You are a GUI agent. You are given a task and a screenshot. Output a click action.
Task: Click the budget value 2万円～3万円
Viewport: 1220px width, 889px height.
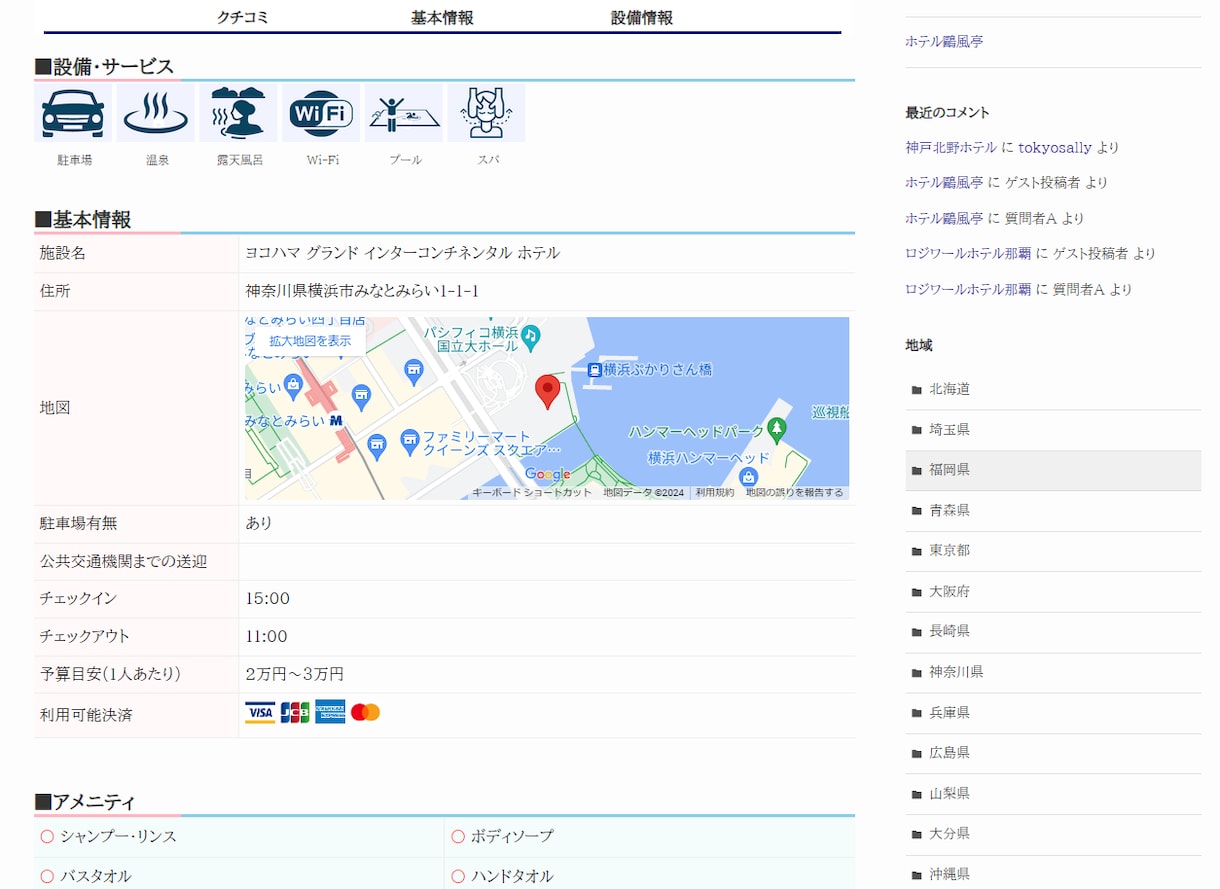[295, 675]
